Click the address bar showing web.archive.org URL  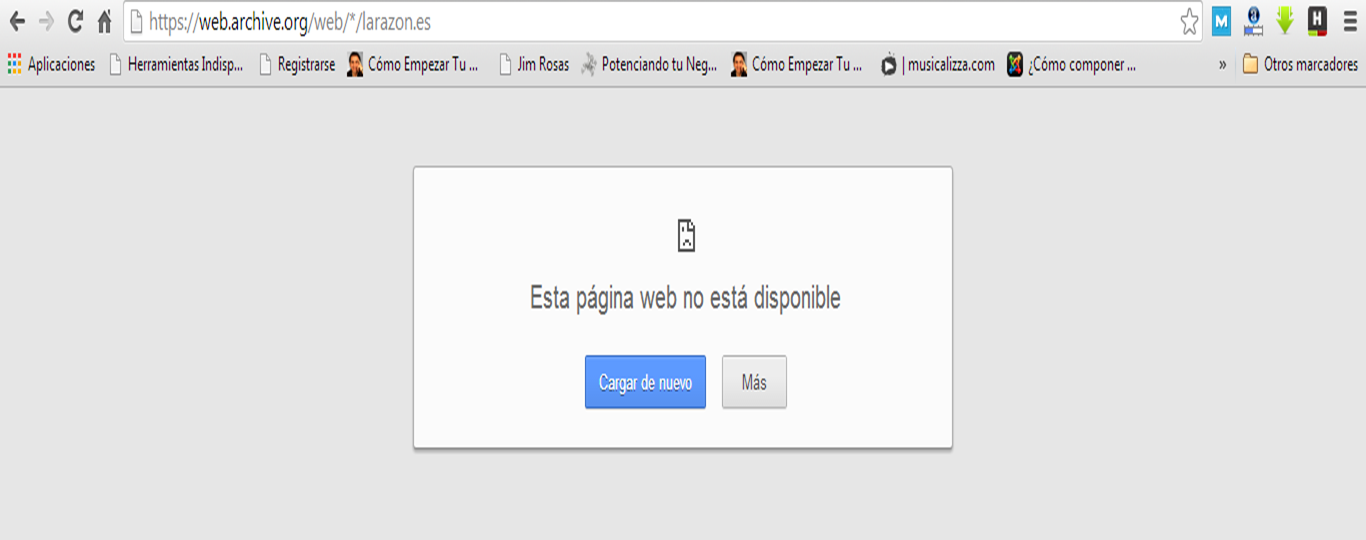pyautogui.click(x=650, y=21)
